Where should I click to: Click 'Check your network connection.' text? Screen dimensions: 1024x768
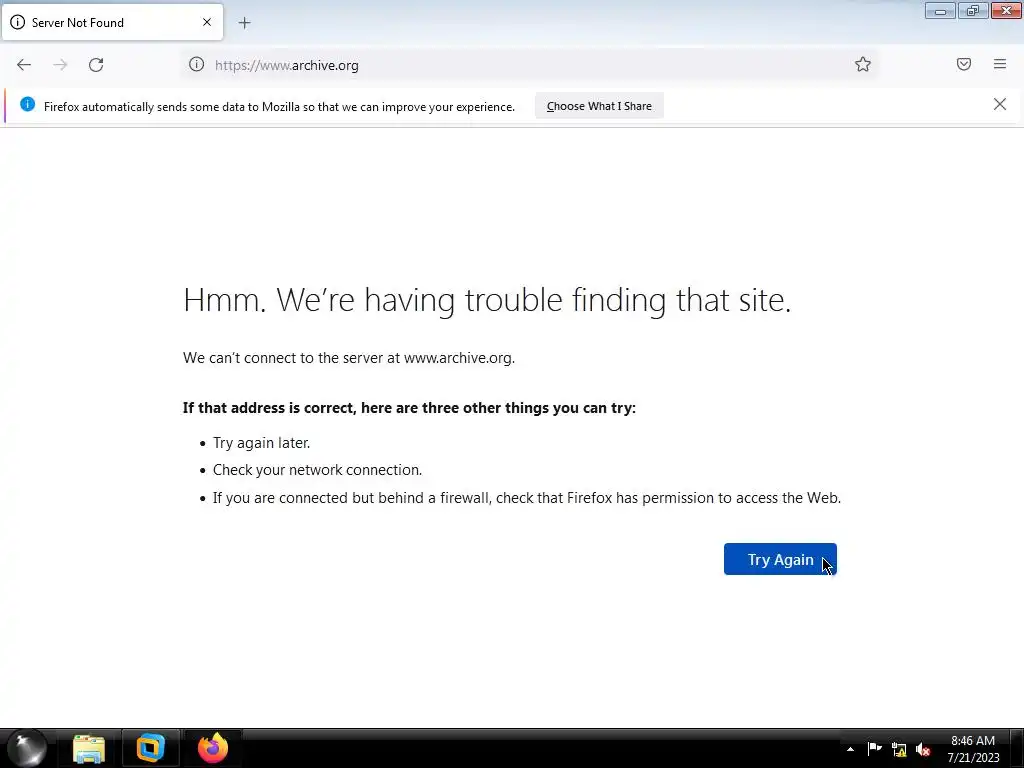click(x=317, y=470)
